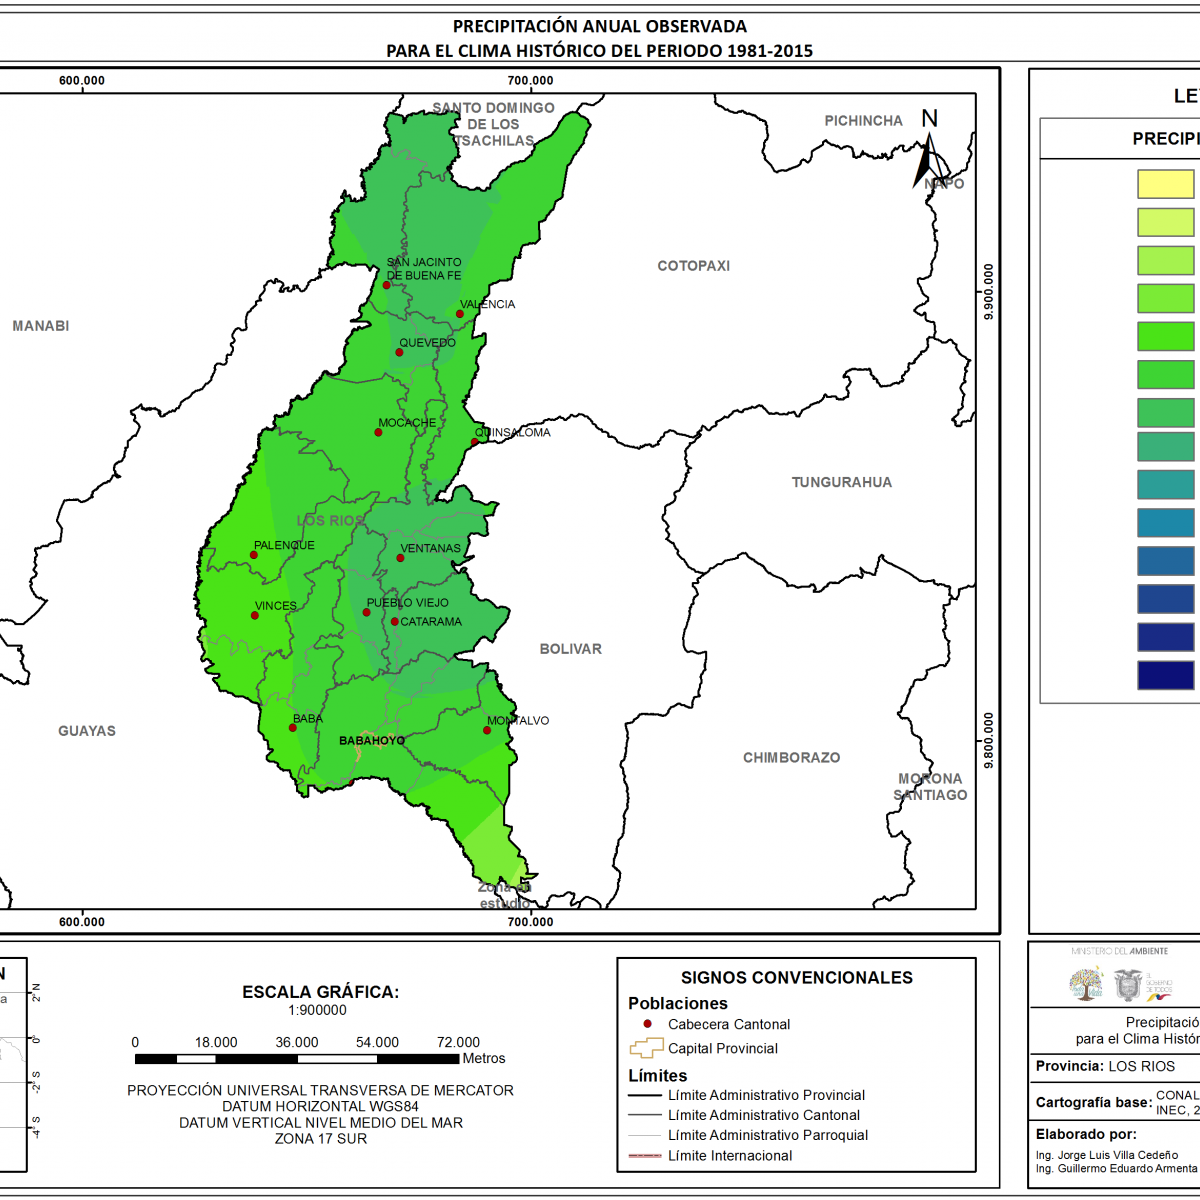Click the PICHINCHA province label
Viewport: 1200px width, 1200px height.
pyautogui.click(x=864, y=121)
